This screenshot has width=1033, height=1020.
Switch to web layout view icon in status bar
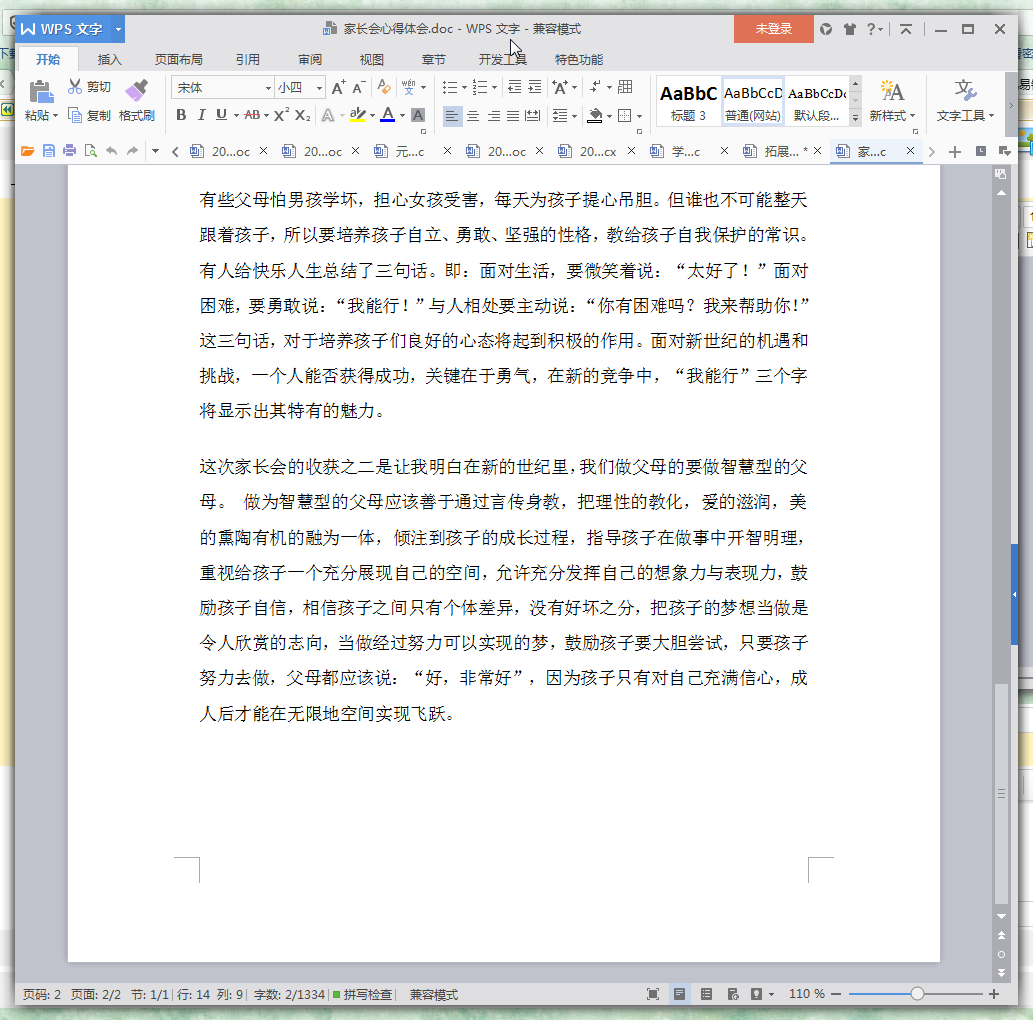(733, 994)
